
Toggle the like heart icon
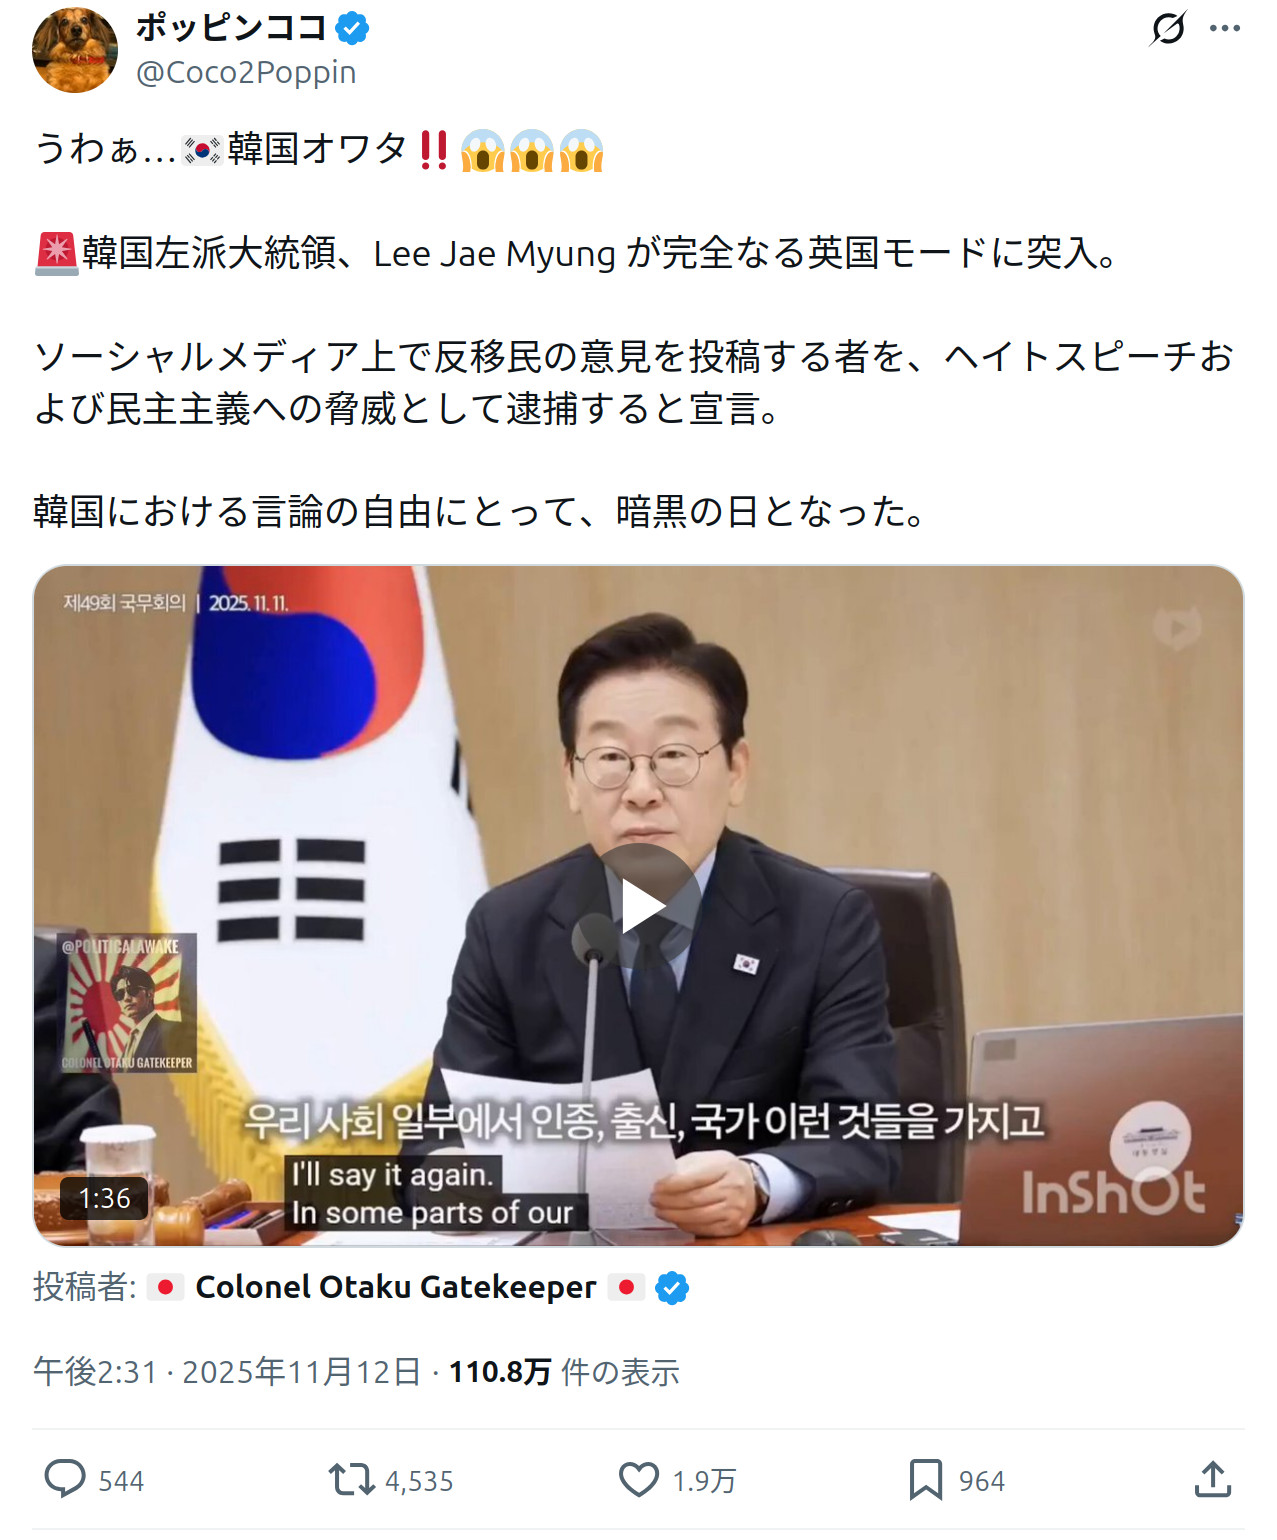pyautogui.click(x=639, y=1480)
